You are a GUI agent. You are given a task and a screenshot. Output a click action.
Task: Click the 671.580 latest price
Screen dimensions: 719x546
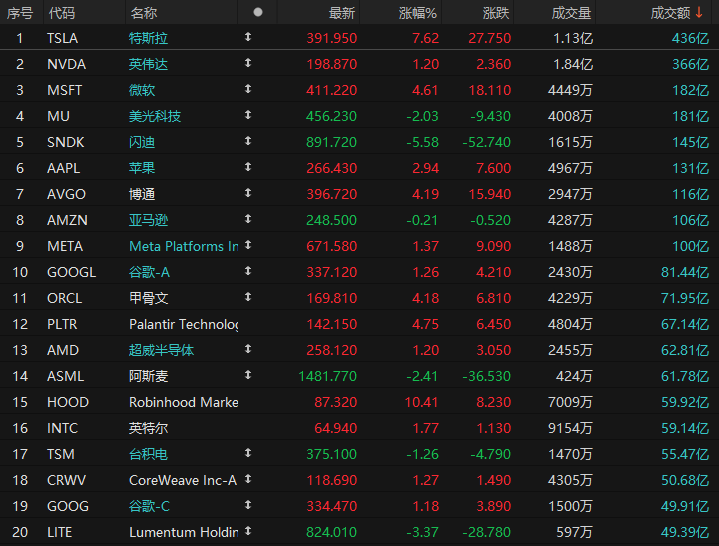tap(332, 246)
